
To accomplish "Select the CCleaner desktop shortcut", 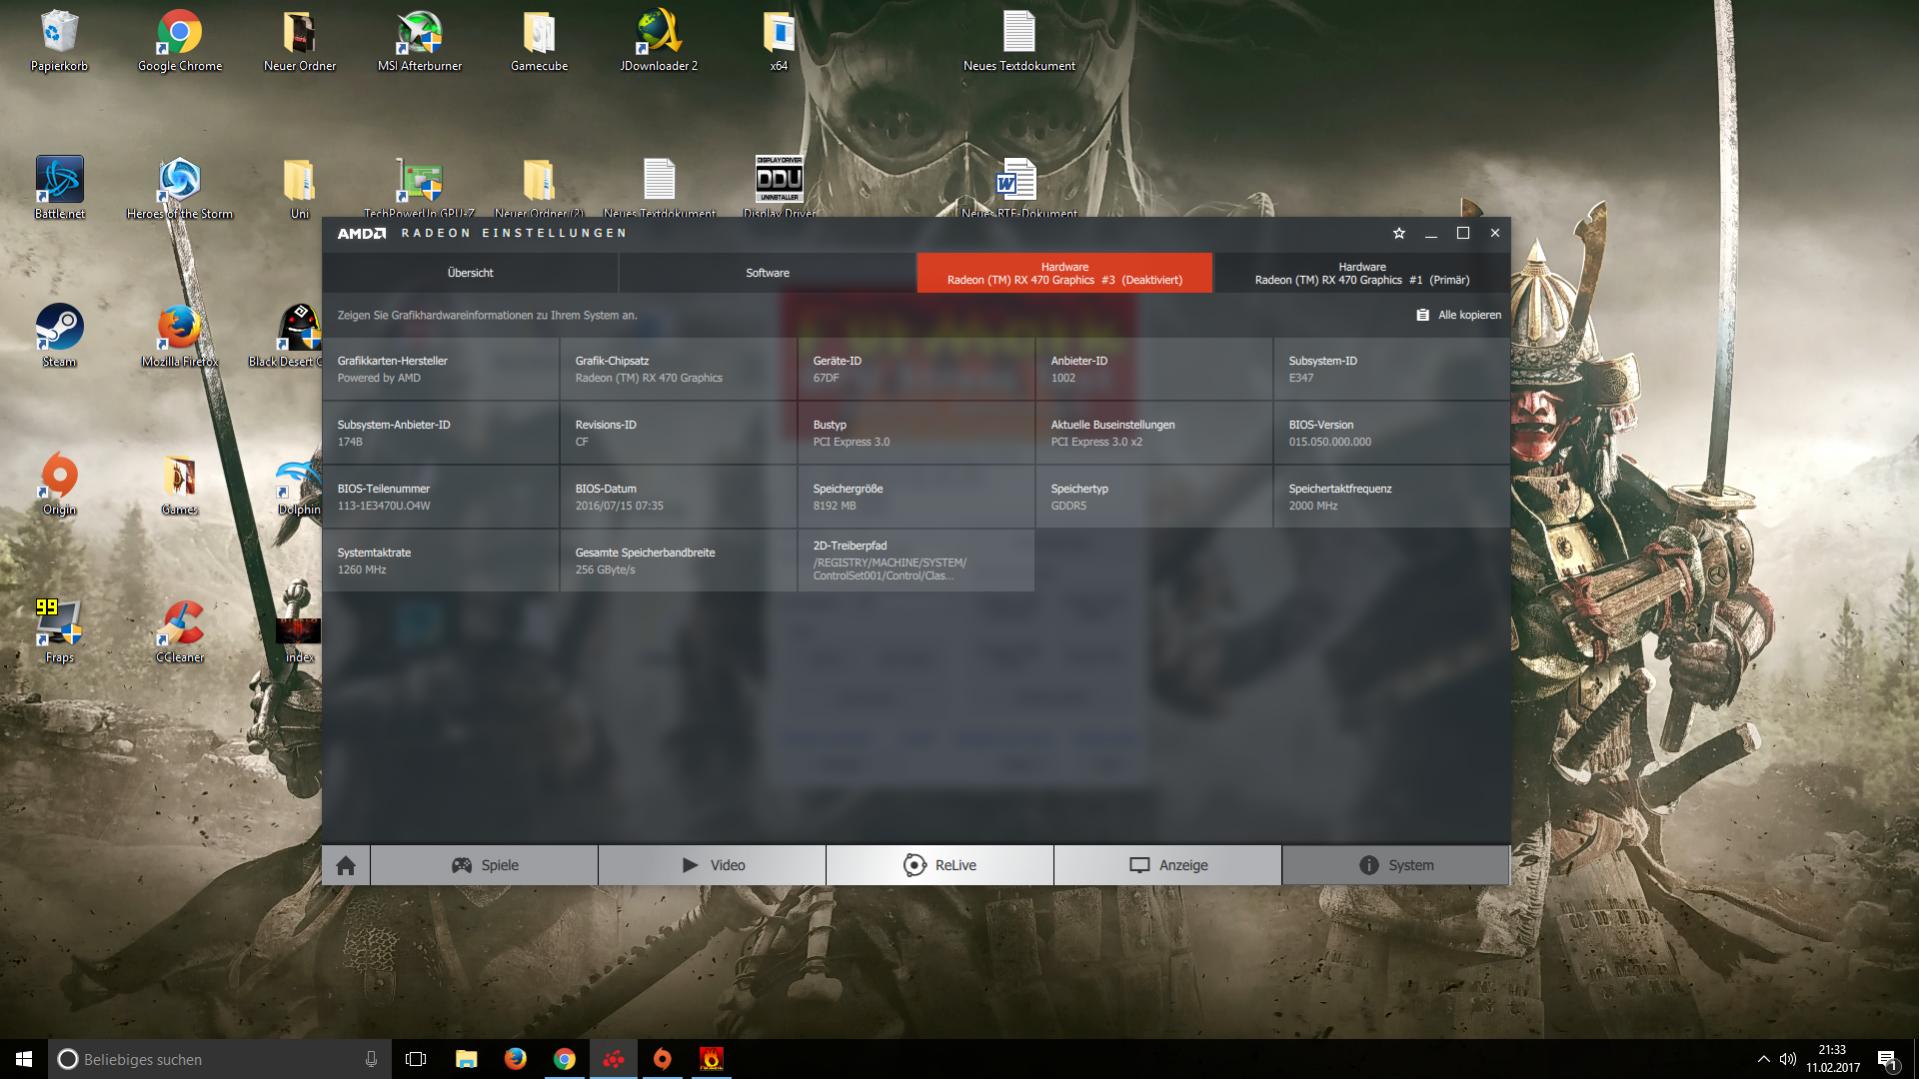I will (179, 632).
